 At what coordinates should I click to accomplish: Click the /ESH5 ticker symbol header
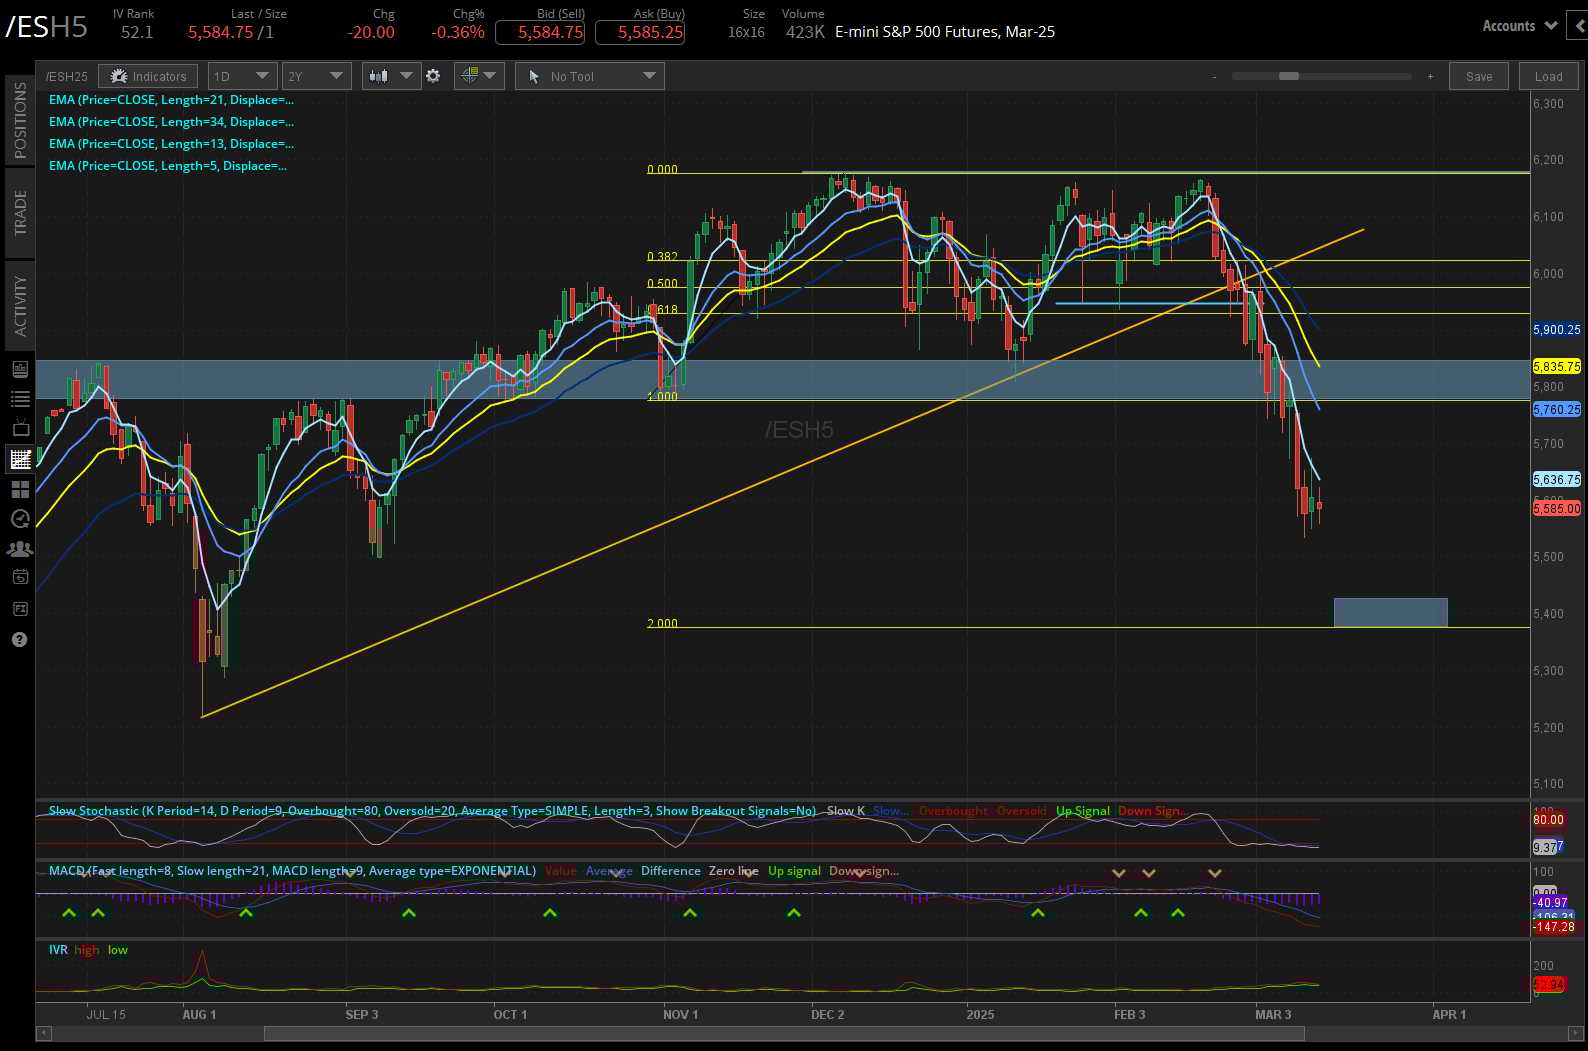pyautogui.click(x=47, y=27)
